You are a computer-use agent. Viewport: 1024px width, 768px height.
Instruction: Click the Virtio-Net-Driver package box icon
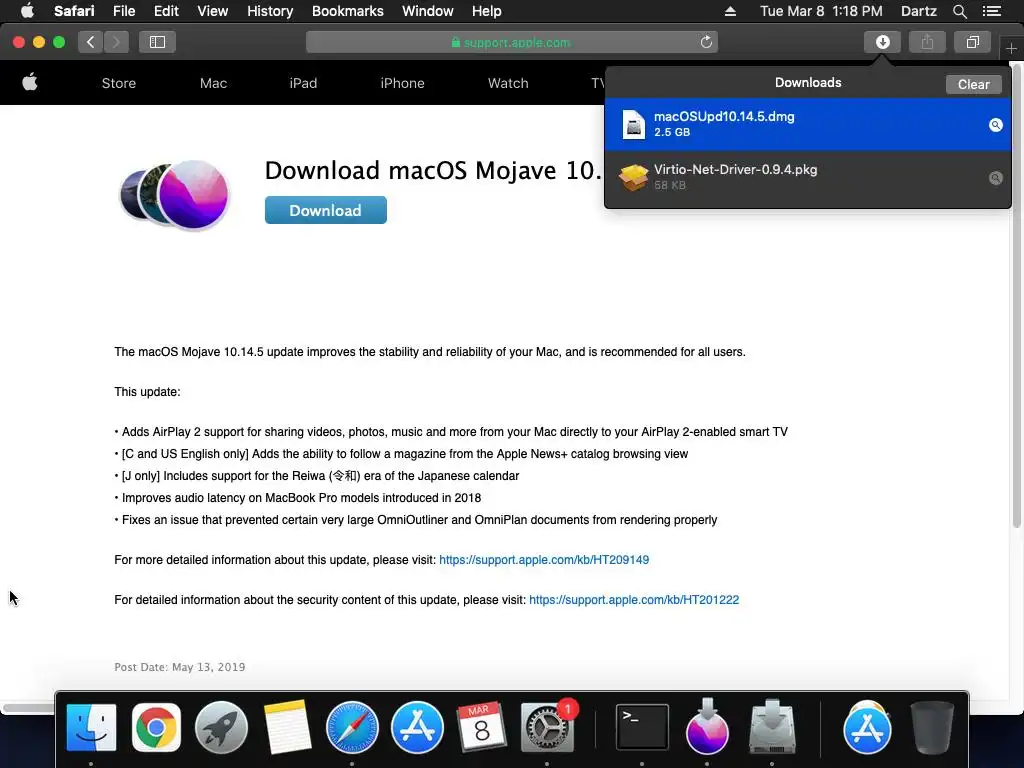tap(633, 177)
